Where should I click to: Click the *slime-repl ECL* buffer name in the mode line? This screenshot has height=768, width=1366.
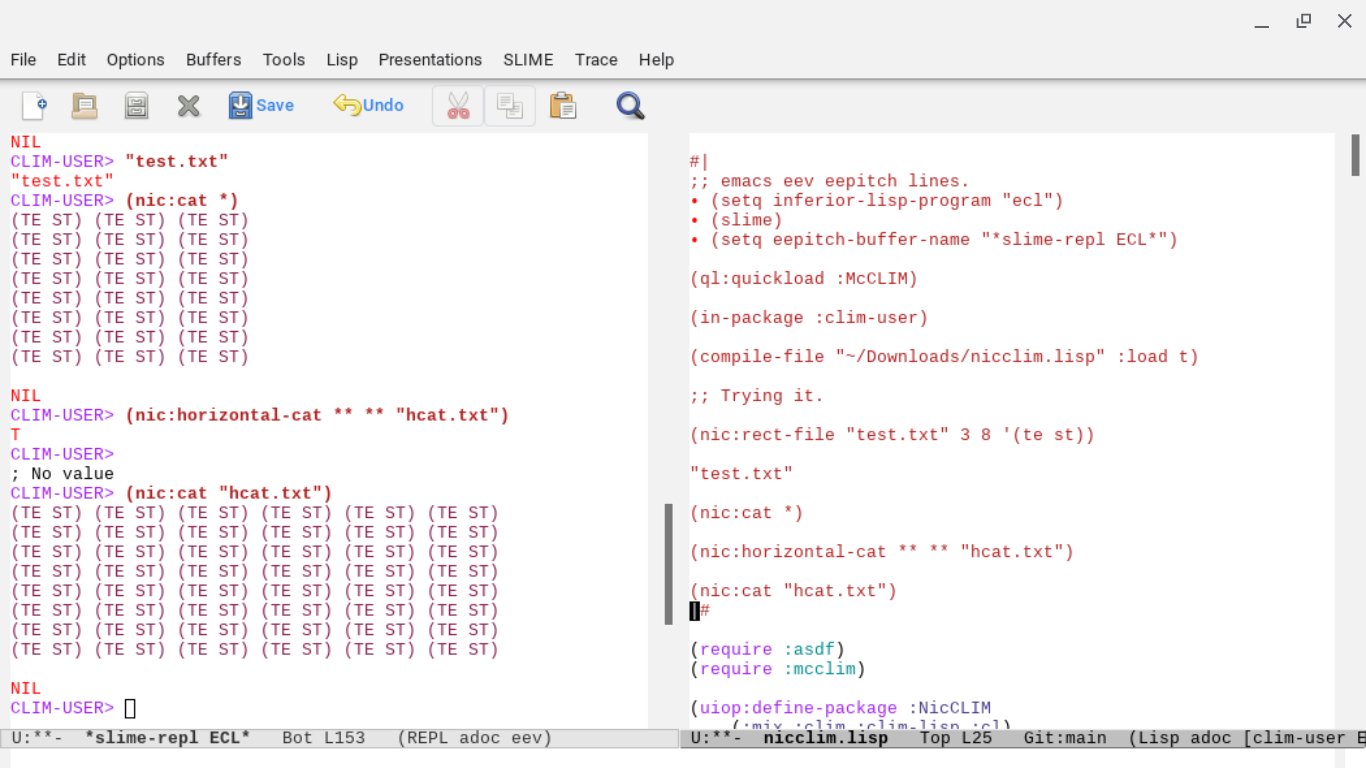tap(167, 738)
